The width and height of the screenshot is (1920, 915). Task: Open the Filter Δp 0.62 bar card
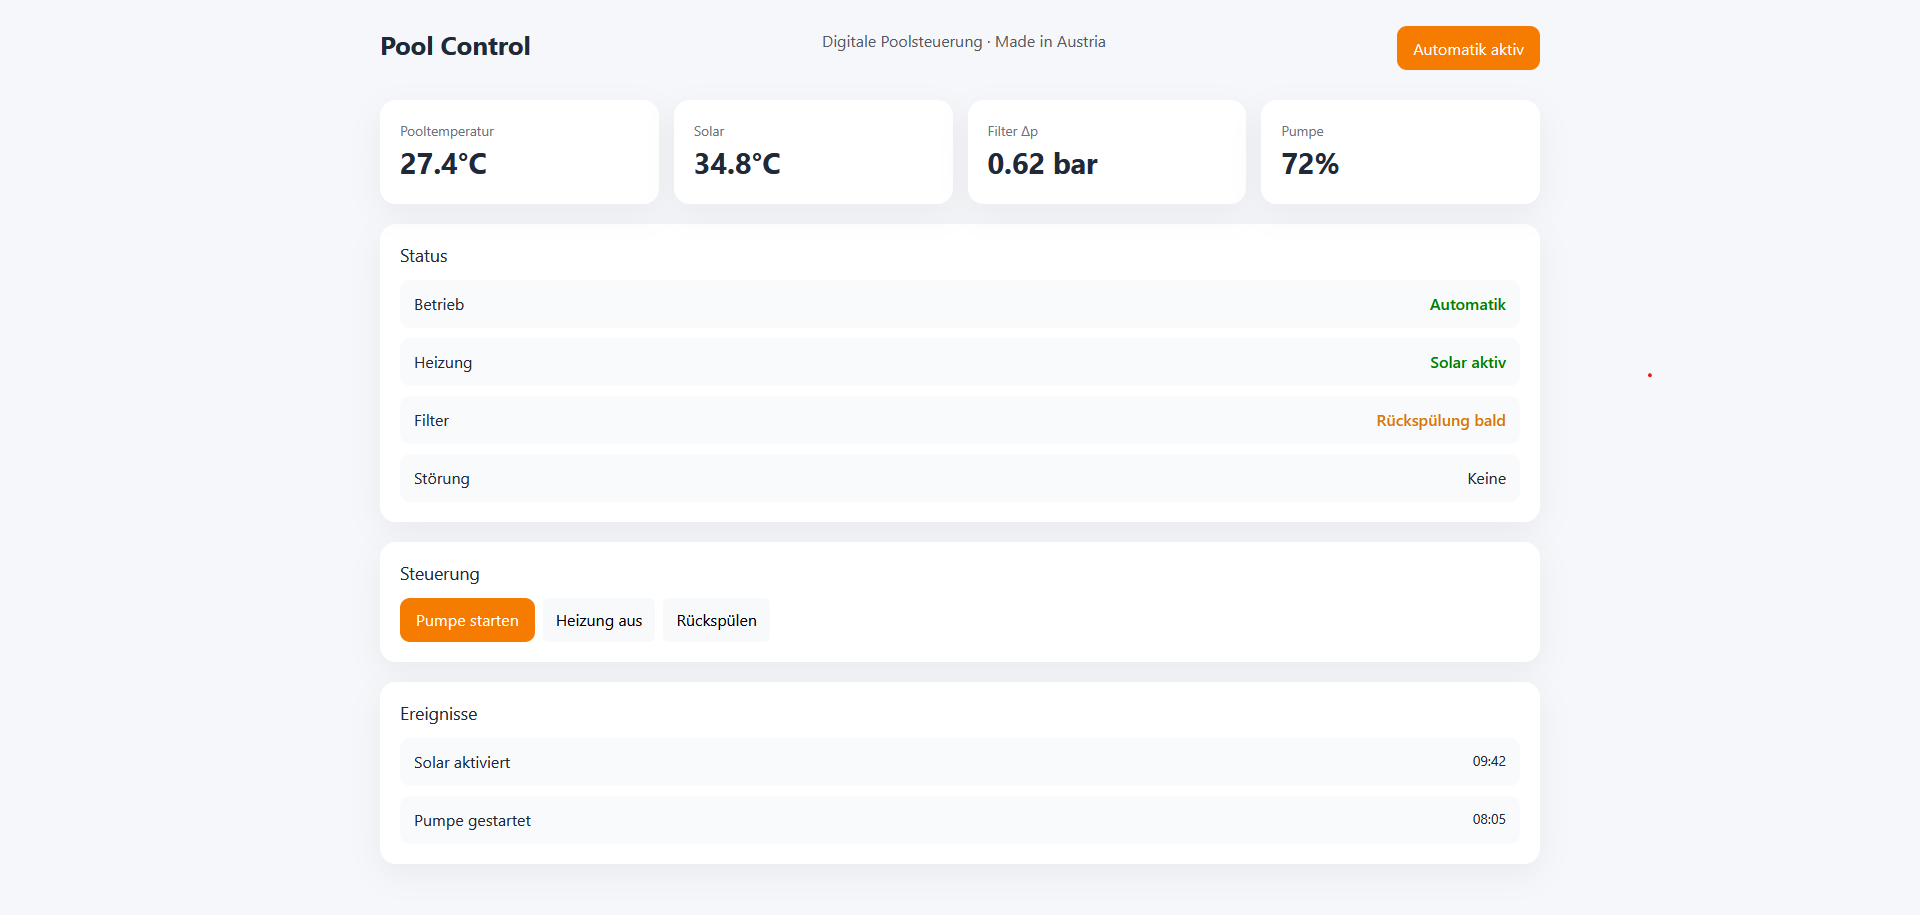[1107, 152]
